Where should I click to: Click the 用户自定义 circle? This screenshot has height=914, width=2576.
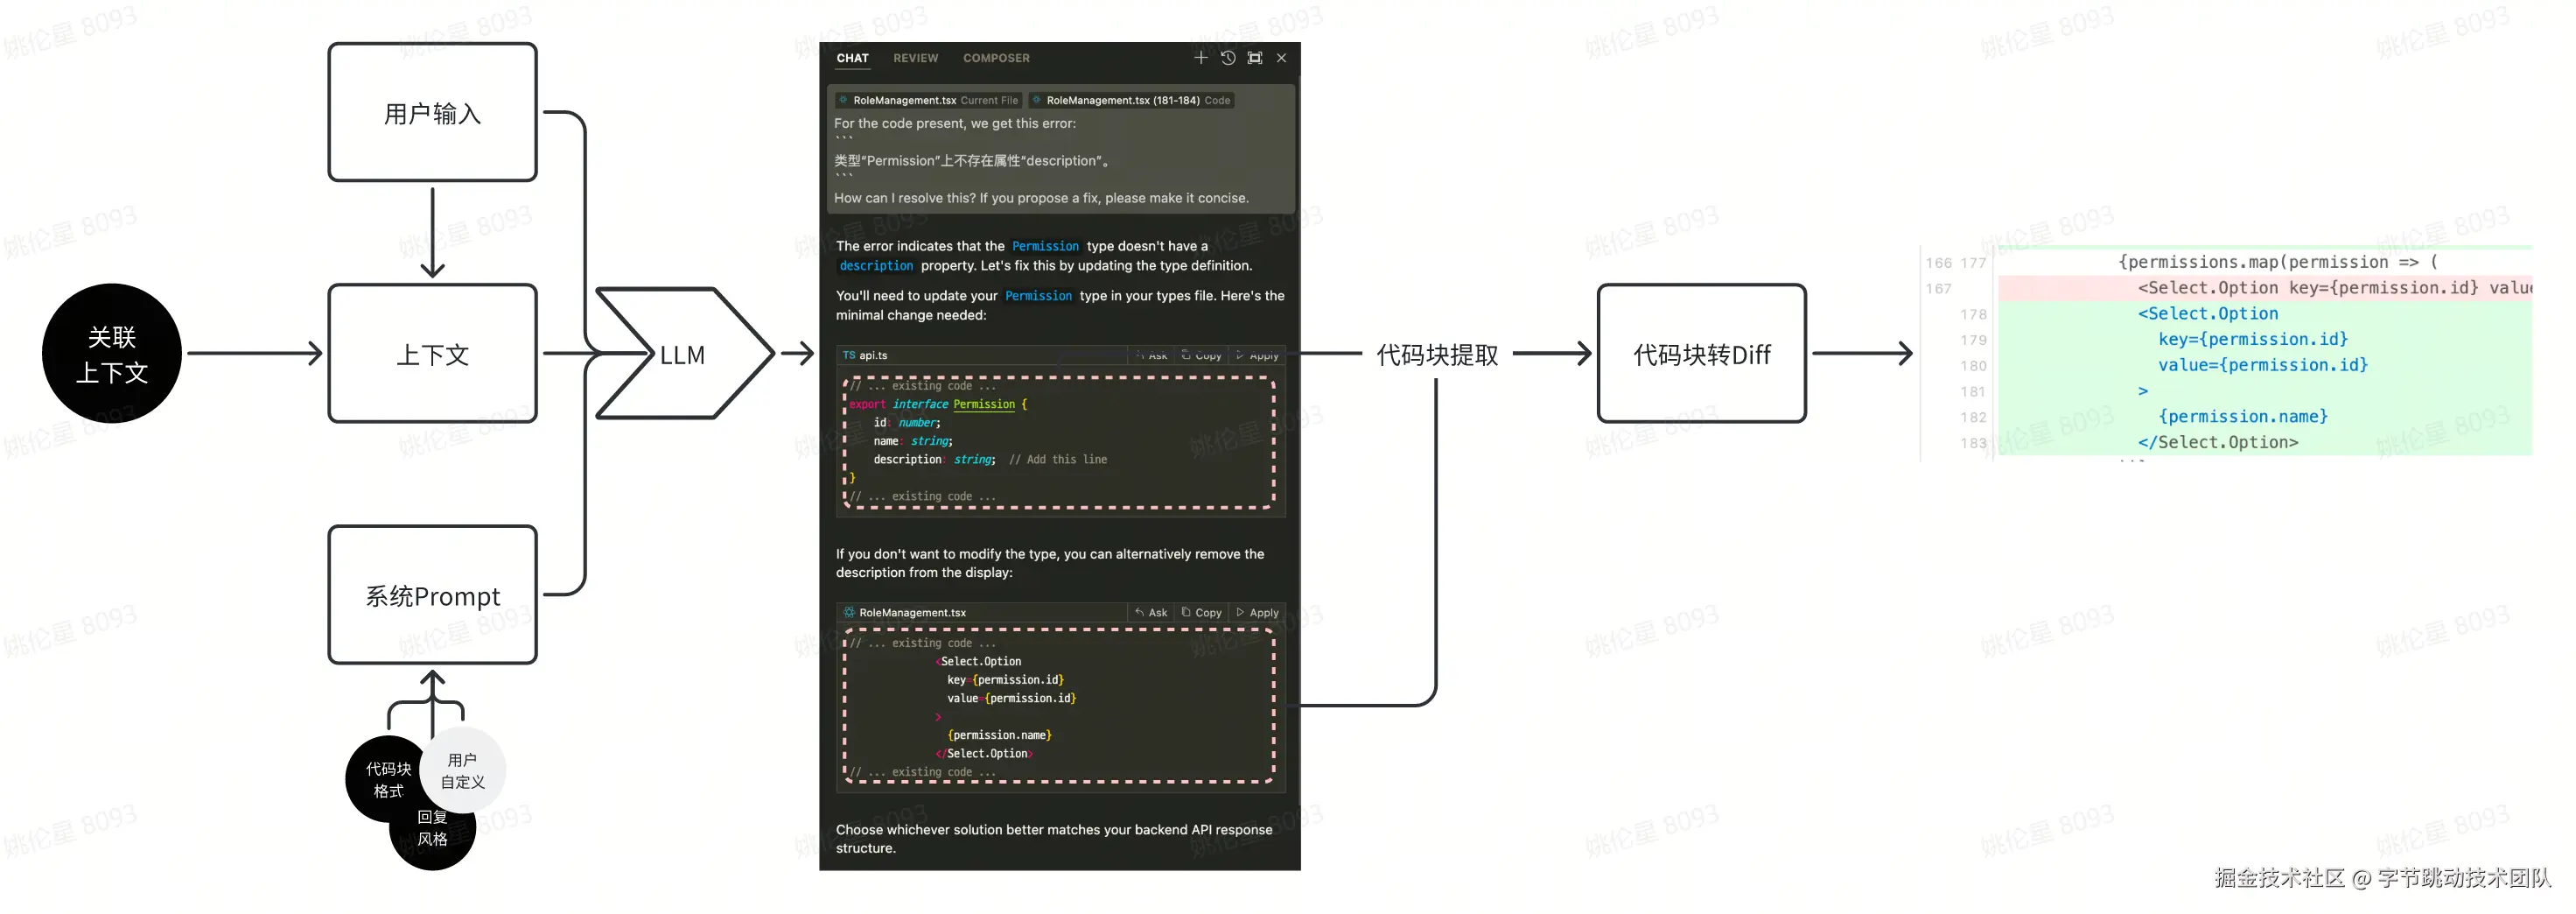[463, 770]
